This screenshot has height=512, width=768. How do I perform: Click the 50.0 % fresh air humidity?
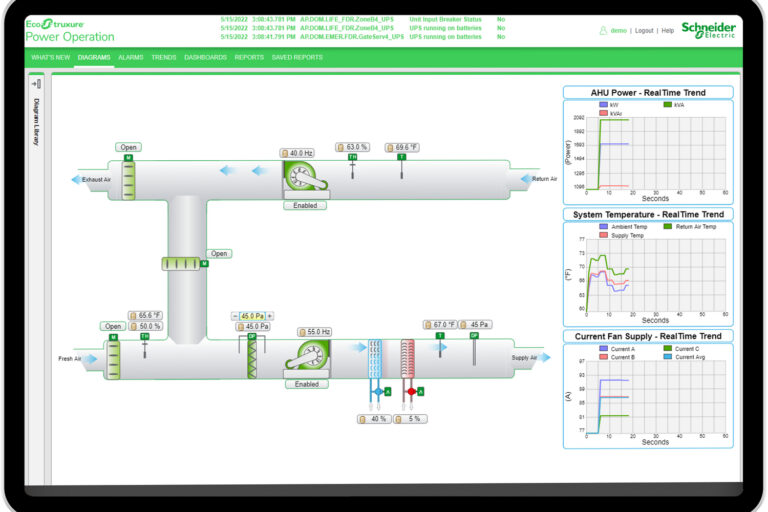pyautogui.click(x=145, y=326)
